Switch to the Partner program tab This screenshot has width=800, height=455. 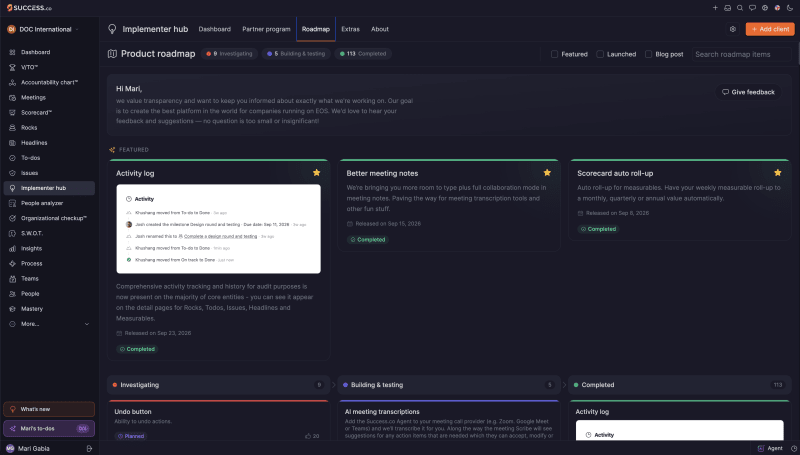click(266, 29)
